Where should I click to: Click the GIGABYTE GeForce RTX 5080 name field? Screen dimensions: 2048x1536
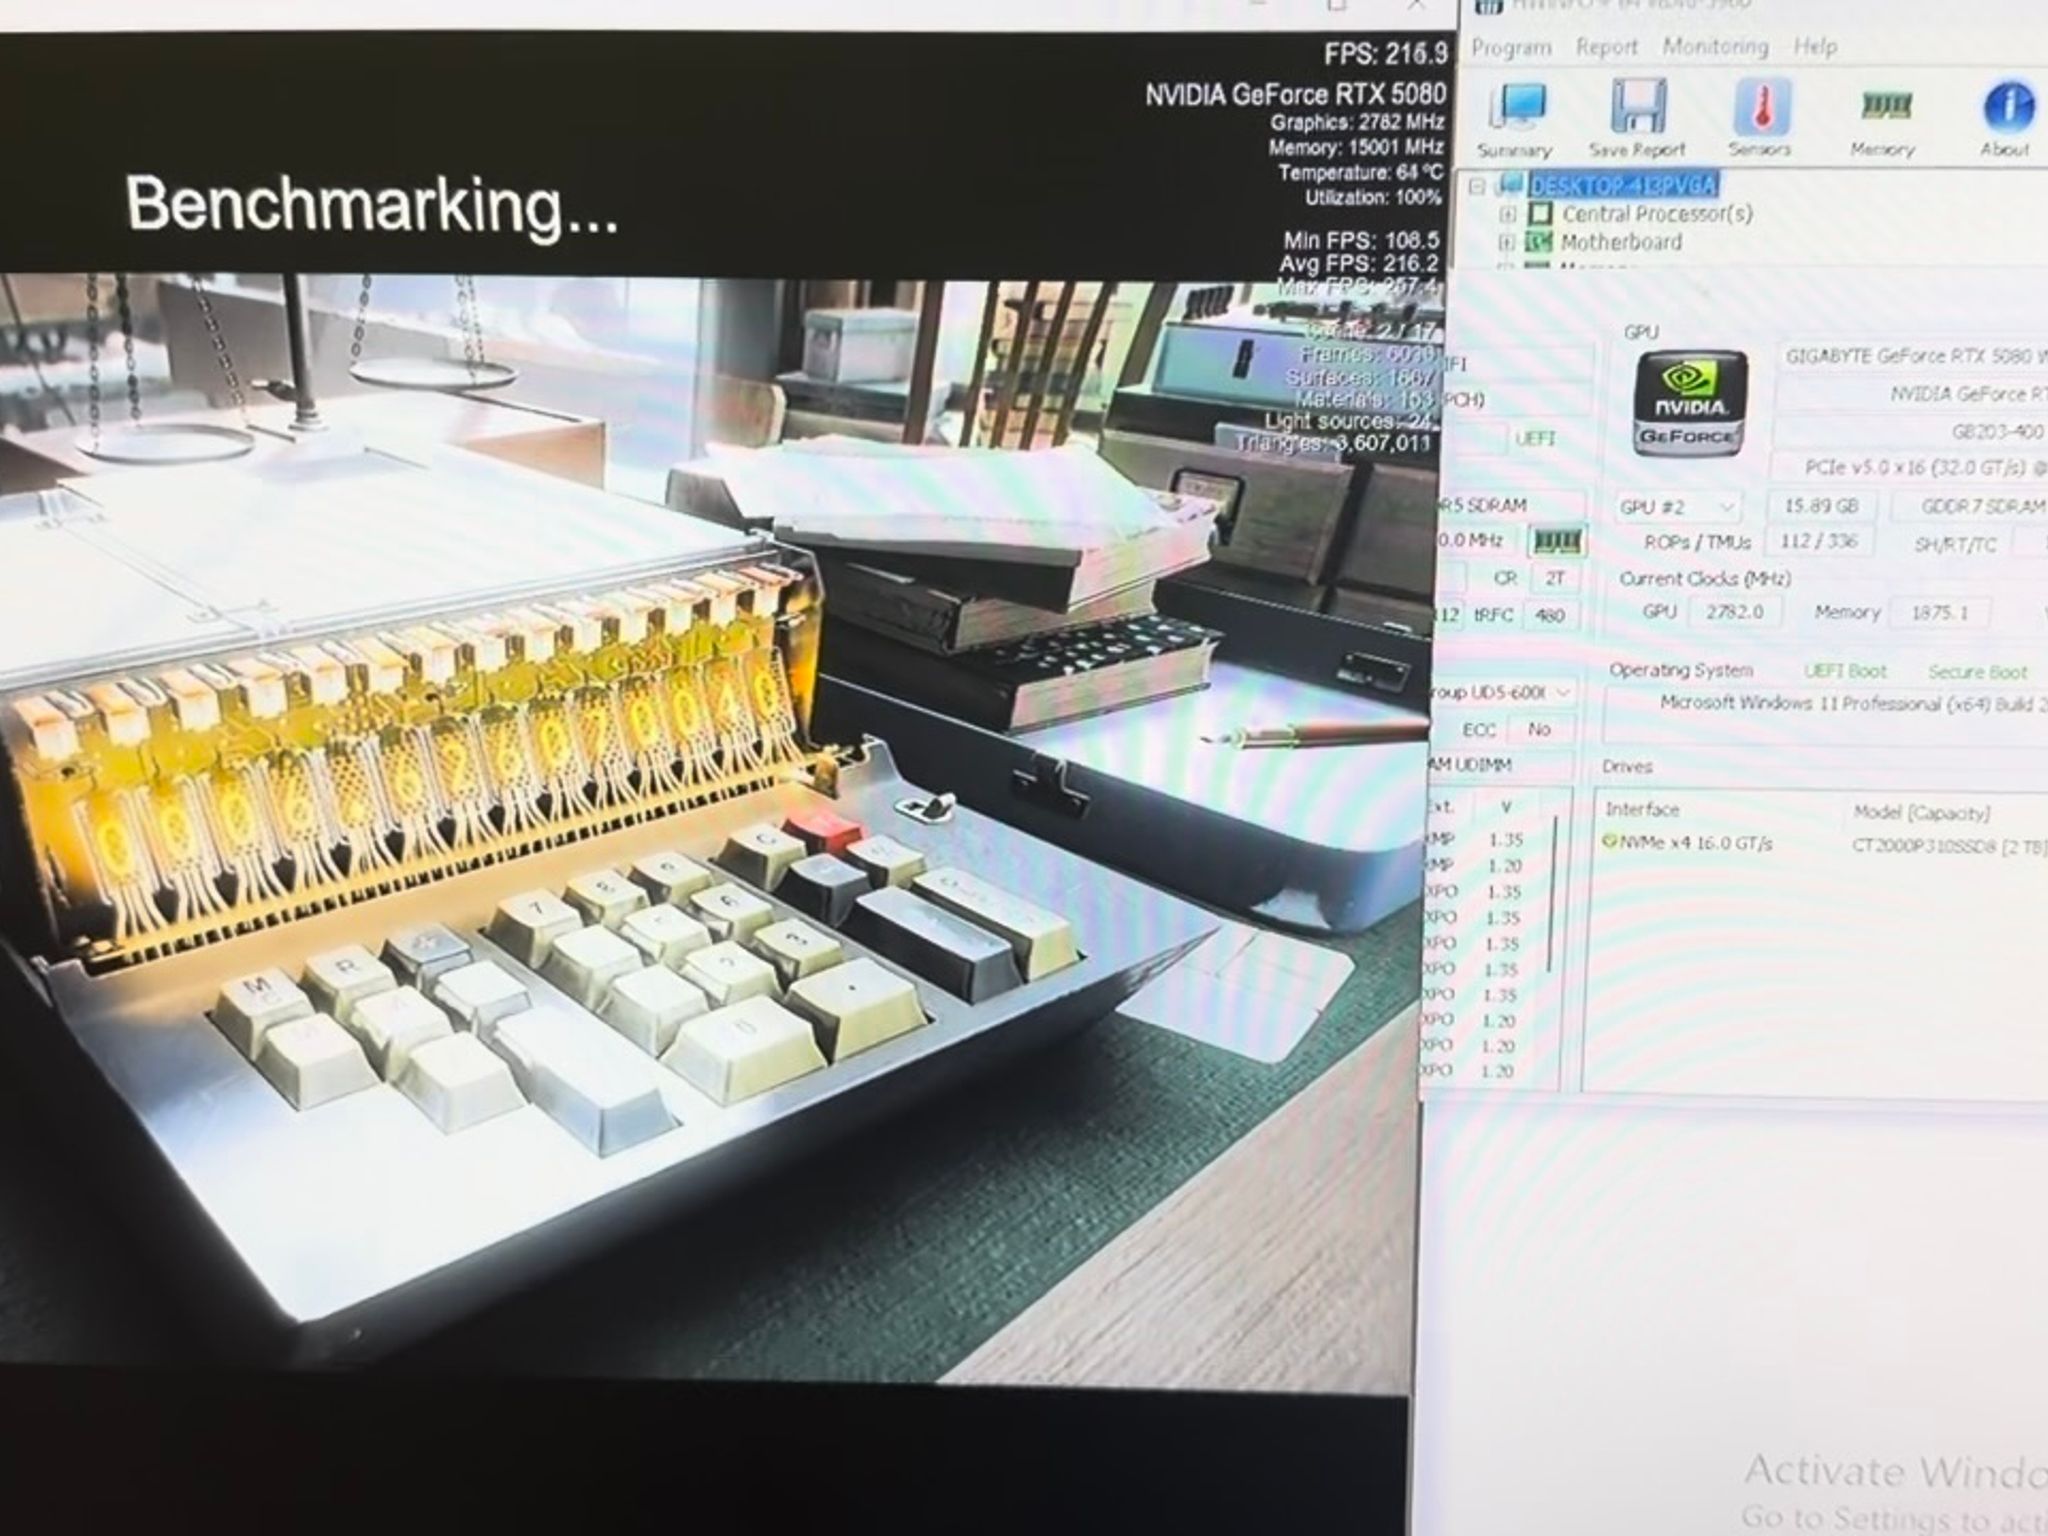(1912, 356)
